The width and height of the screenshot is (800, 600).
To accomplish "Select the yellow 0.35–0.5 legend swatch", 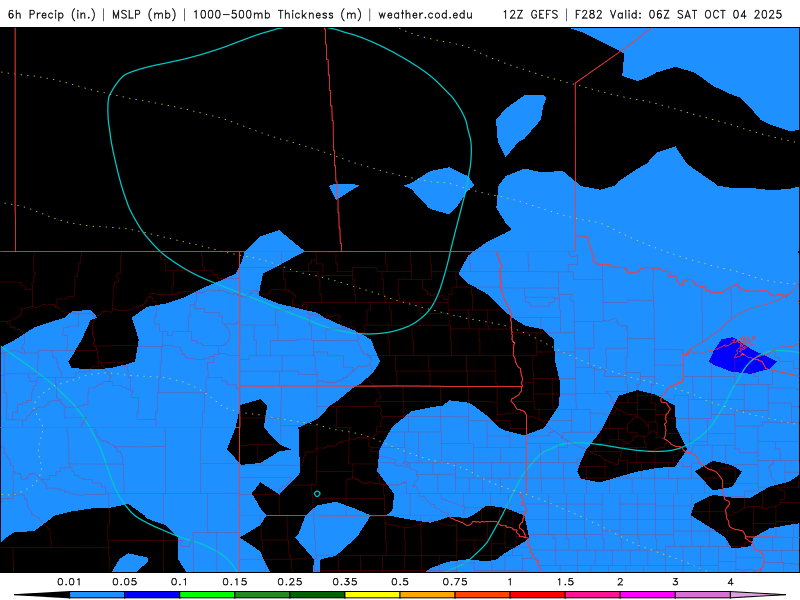I will pos(372,595).
